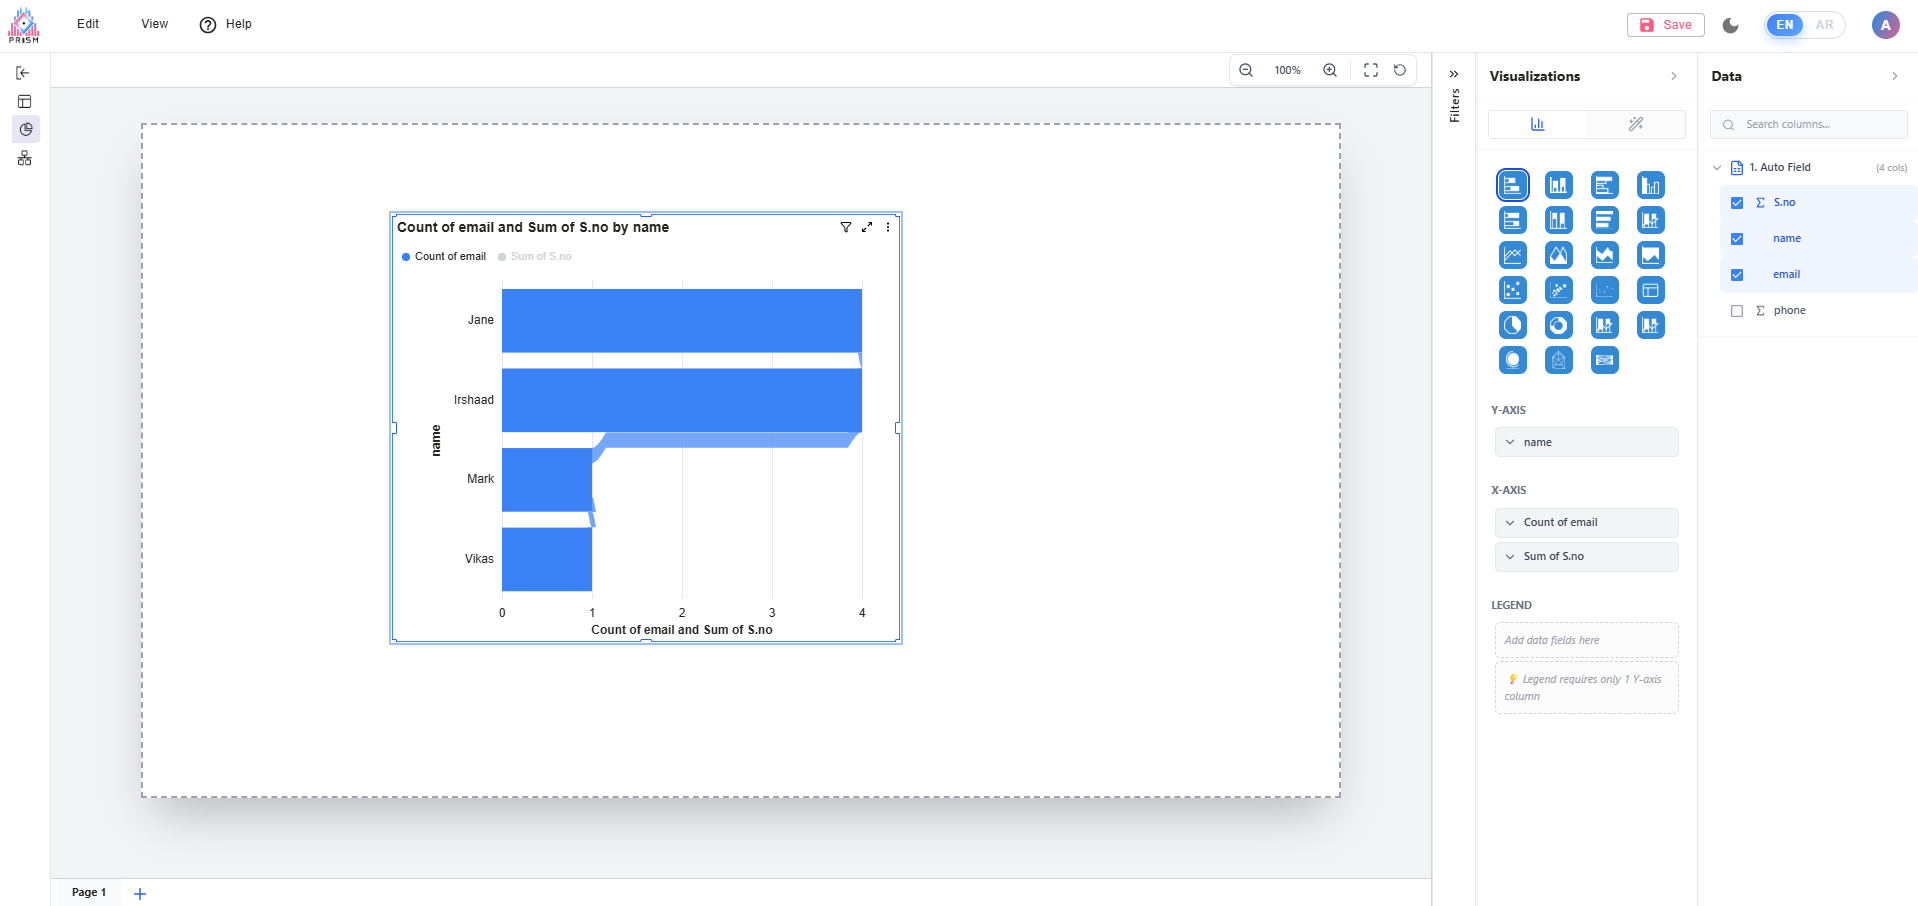Viewport: 1918px width, 906px height.
Task: Switch language to AR
Action: [1824, 25]
